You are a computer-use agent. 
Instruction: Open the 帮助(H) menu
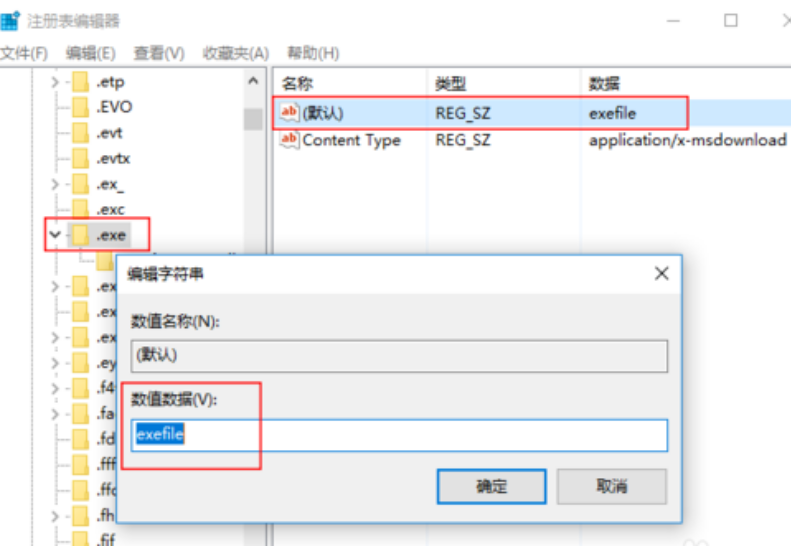tap(313, 53)
